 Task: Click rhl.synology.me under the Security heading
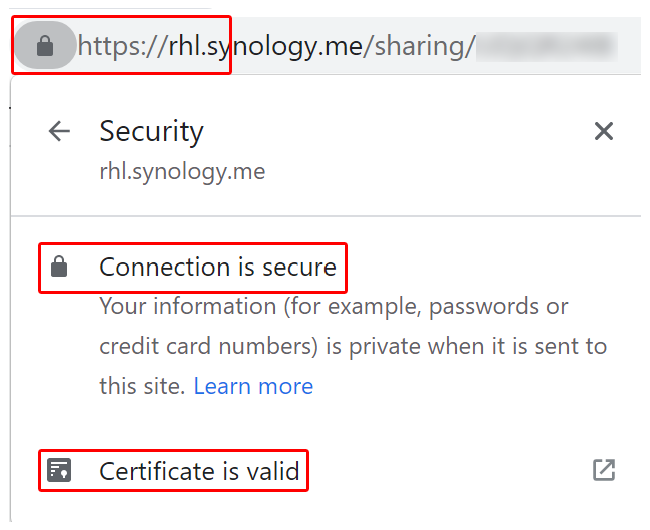tap(182, 171)
